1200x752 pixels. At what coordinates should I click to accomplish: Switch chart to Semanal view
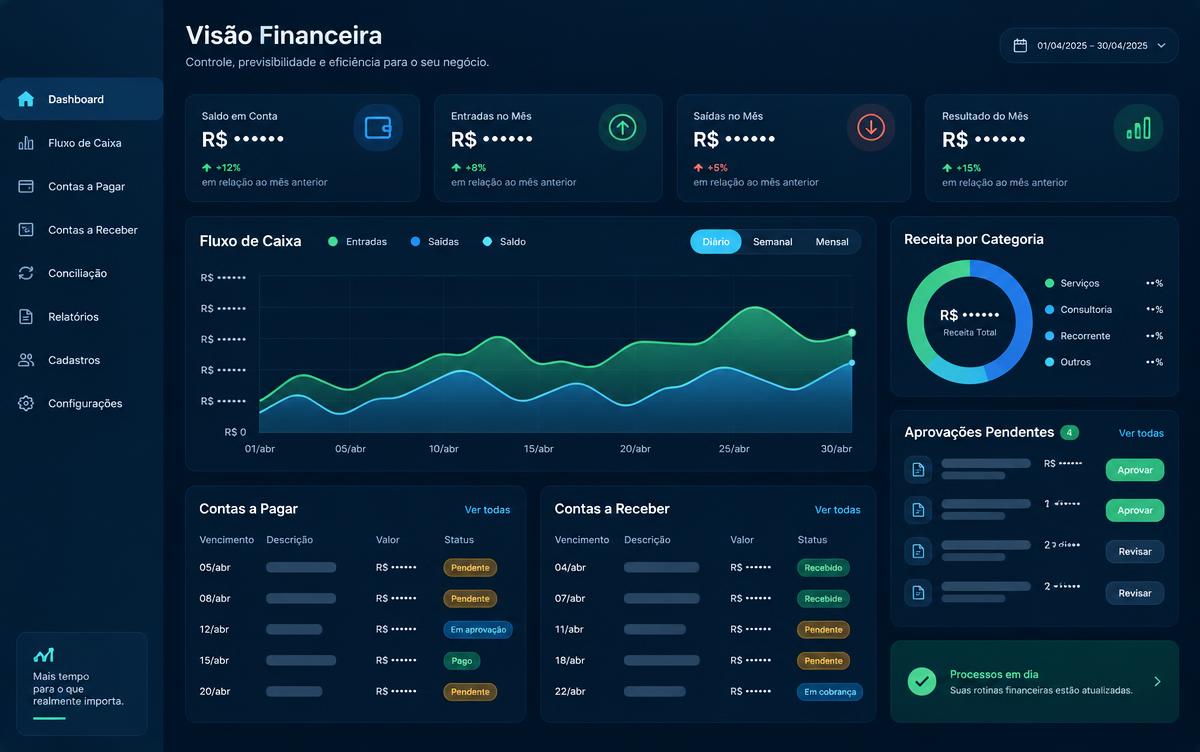click(773, 242)
